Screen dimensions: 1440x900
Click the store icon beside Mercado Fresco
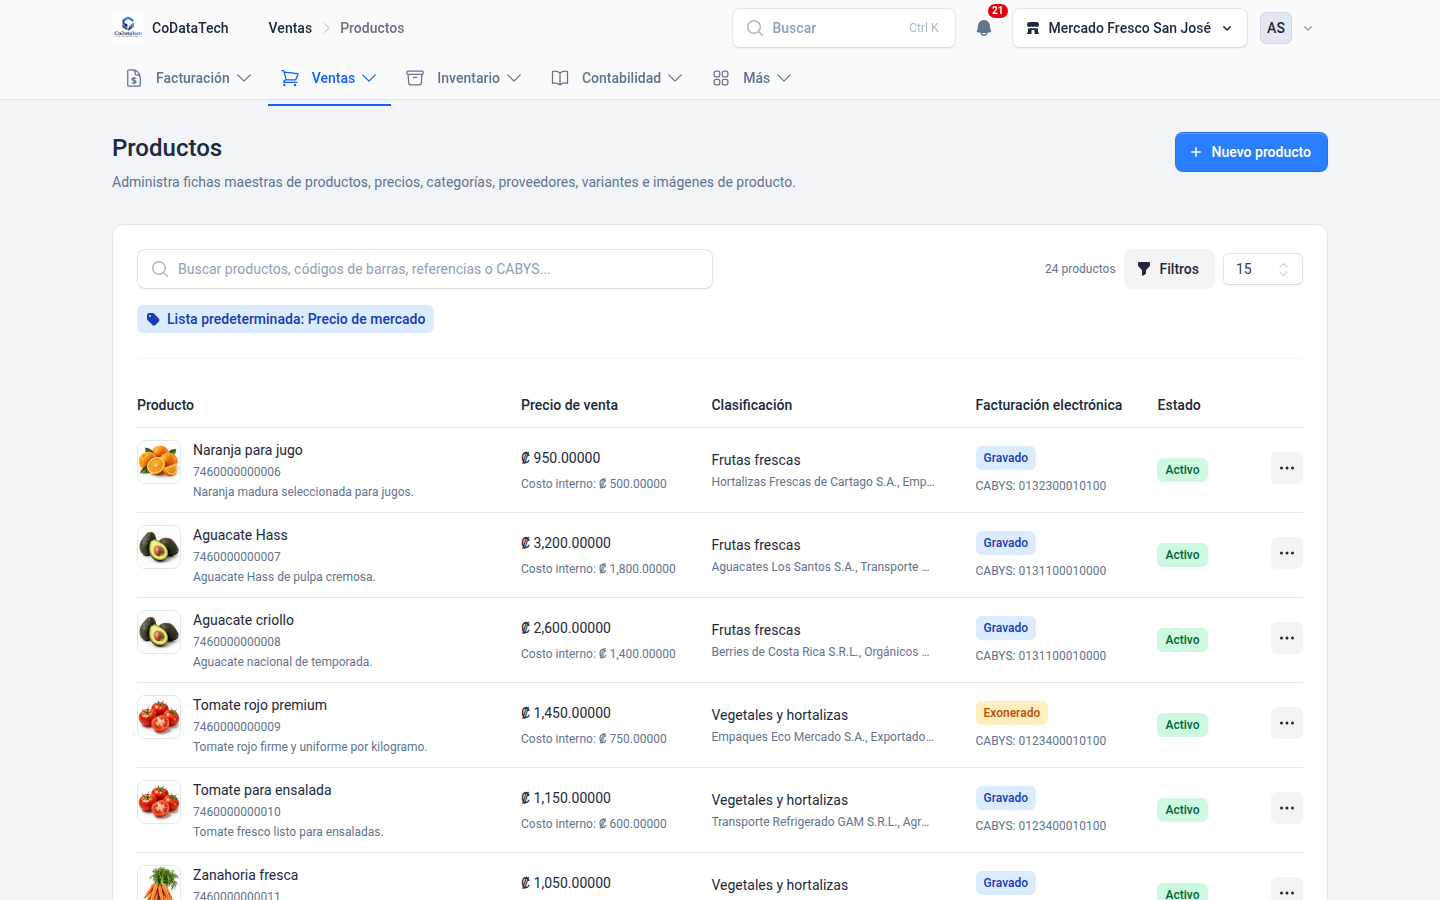(1033, 28)
